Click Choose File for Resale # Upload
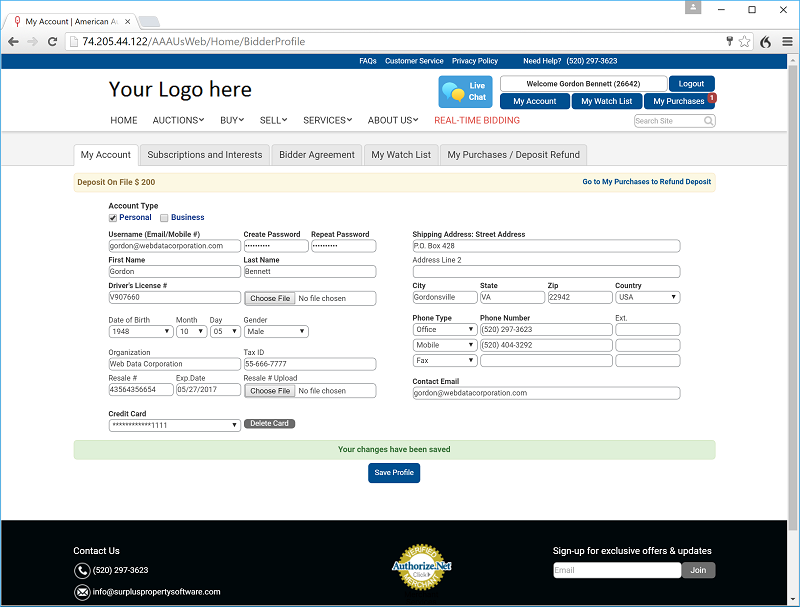Screen dimensions: 800x607 (x=270, y=391)
